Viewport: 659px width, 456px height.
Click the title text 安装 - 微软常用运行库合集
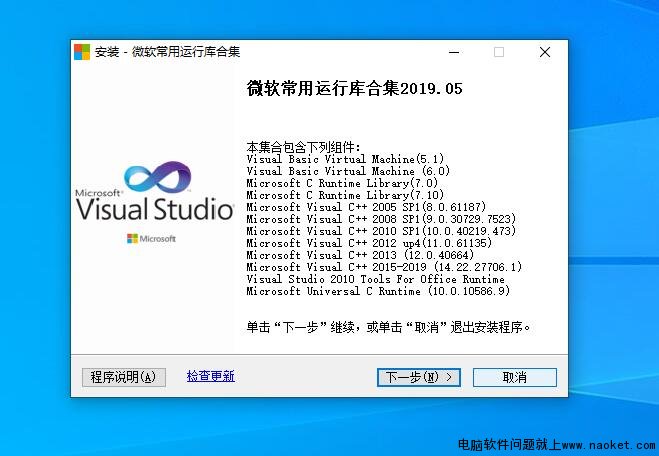point(167,52)
